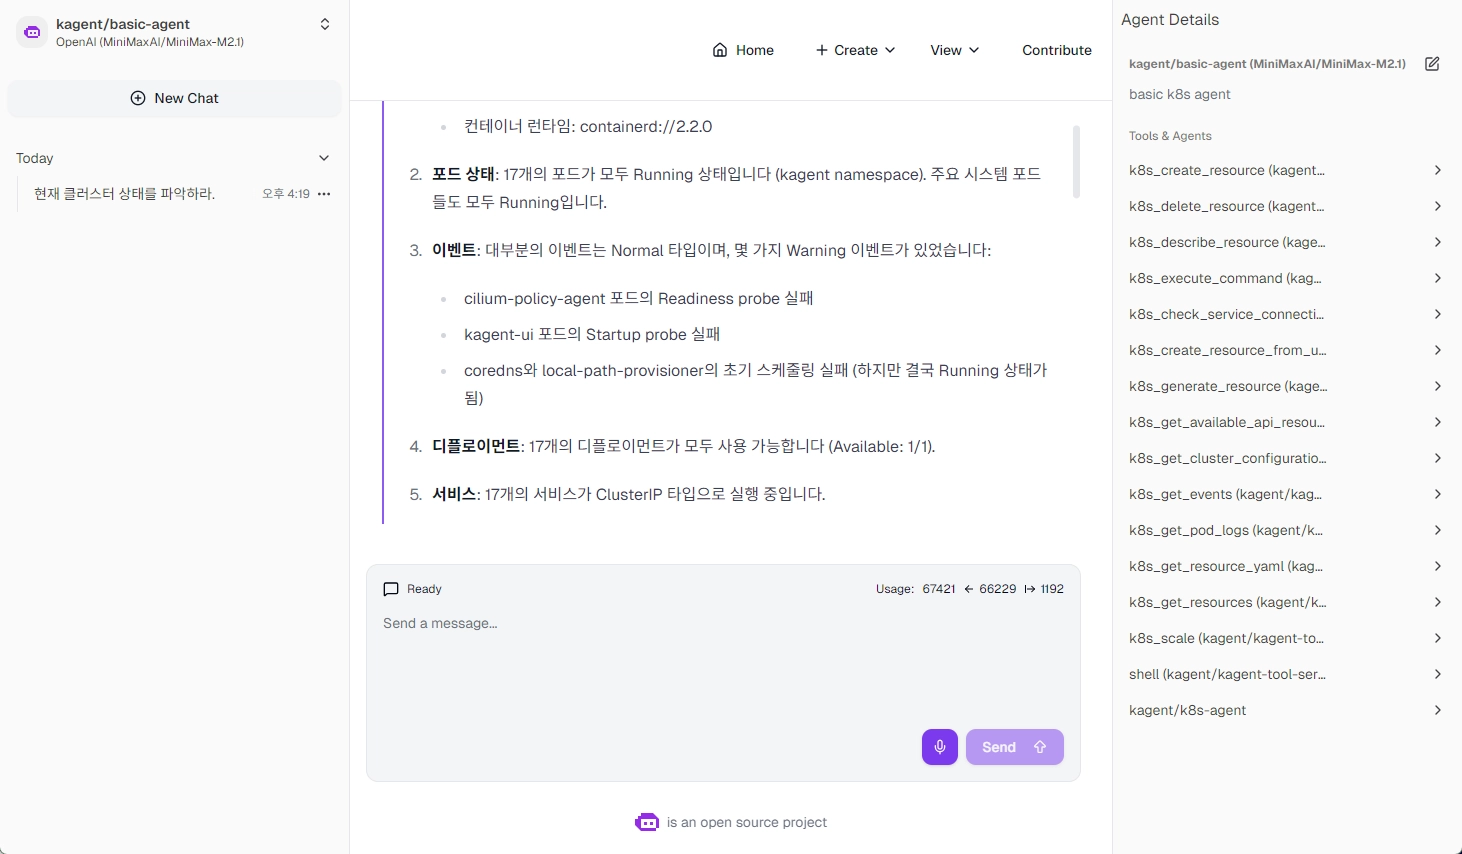Send the message

click(x=1014, y=747)
